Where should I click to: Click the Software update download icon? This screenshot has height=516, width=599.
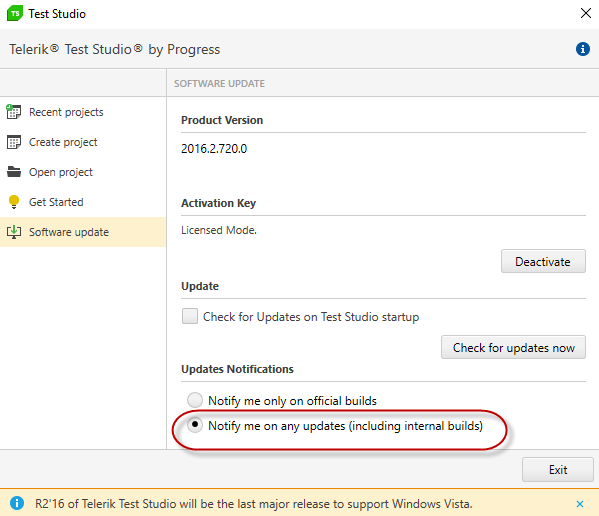tap(14, 232)
